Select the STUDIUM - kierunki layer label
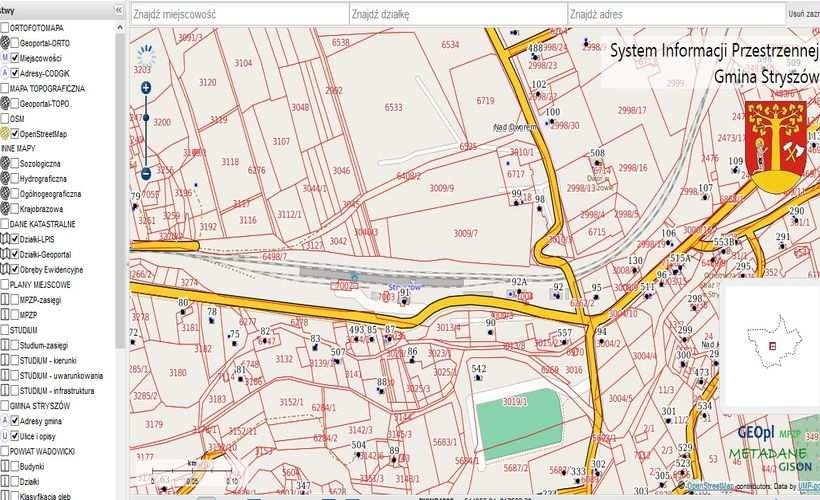820x500 pixels. [x=60, y=360]
